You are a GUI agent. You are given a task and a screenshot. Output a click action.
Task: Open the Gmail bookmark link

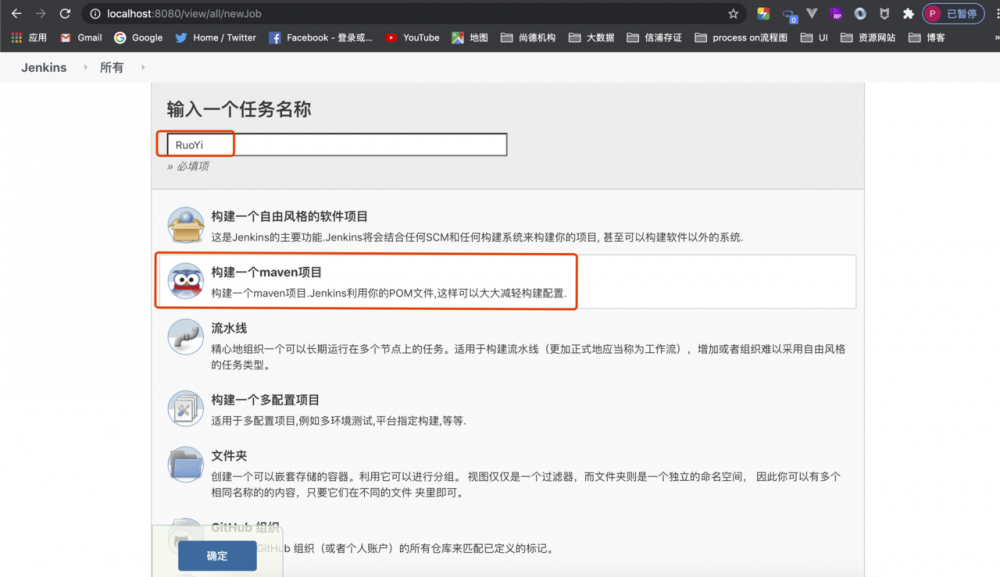(x=78, y=38)
